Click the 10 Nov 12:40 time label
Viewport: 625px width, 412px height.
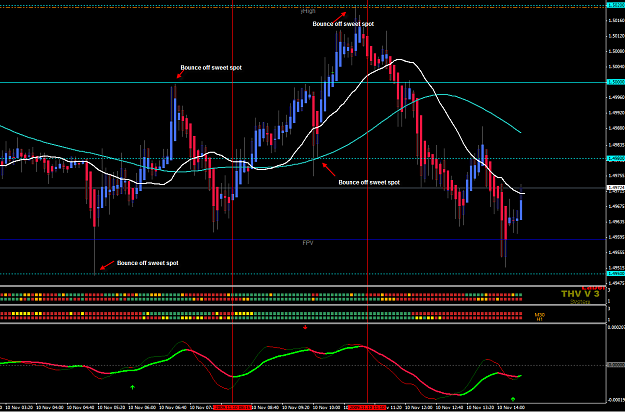click(449, 408)
